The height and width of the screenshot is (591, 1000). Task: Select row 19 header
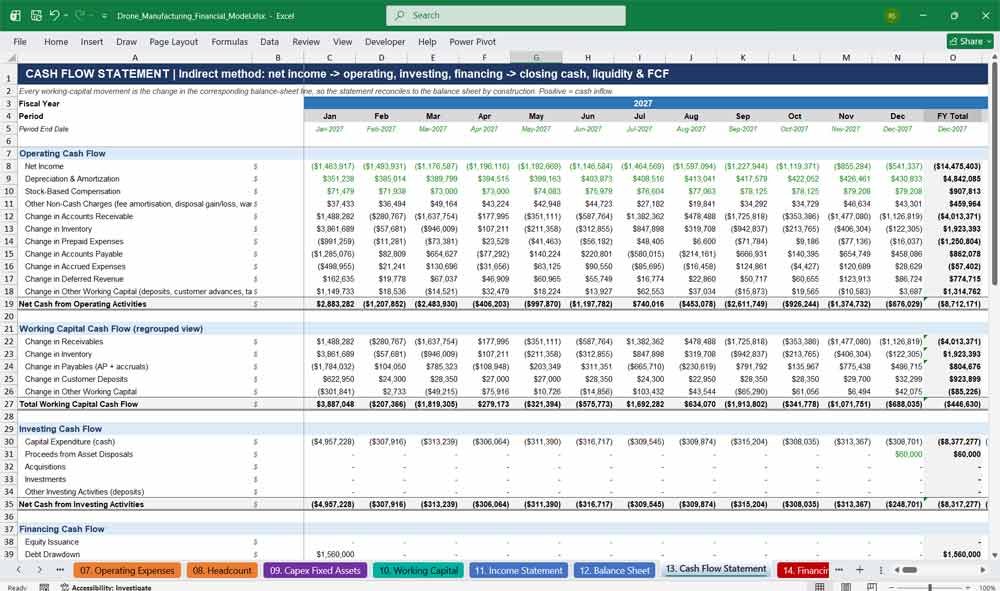(9, 304)
